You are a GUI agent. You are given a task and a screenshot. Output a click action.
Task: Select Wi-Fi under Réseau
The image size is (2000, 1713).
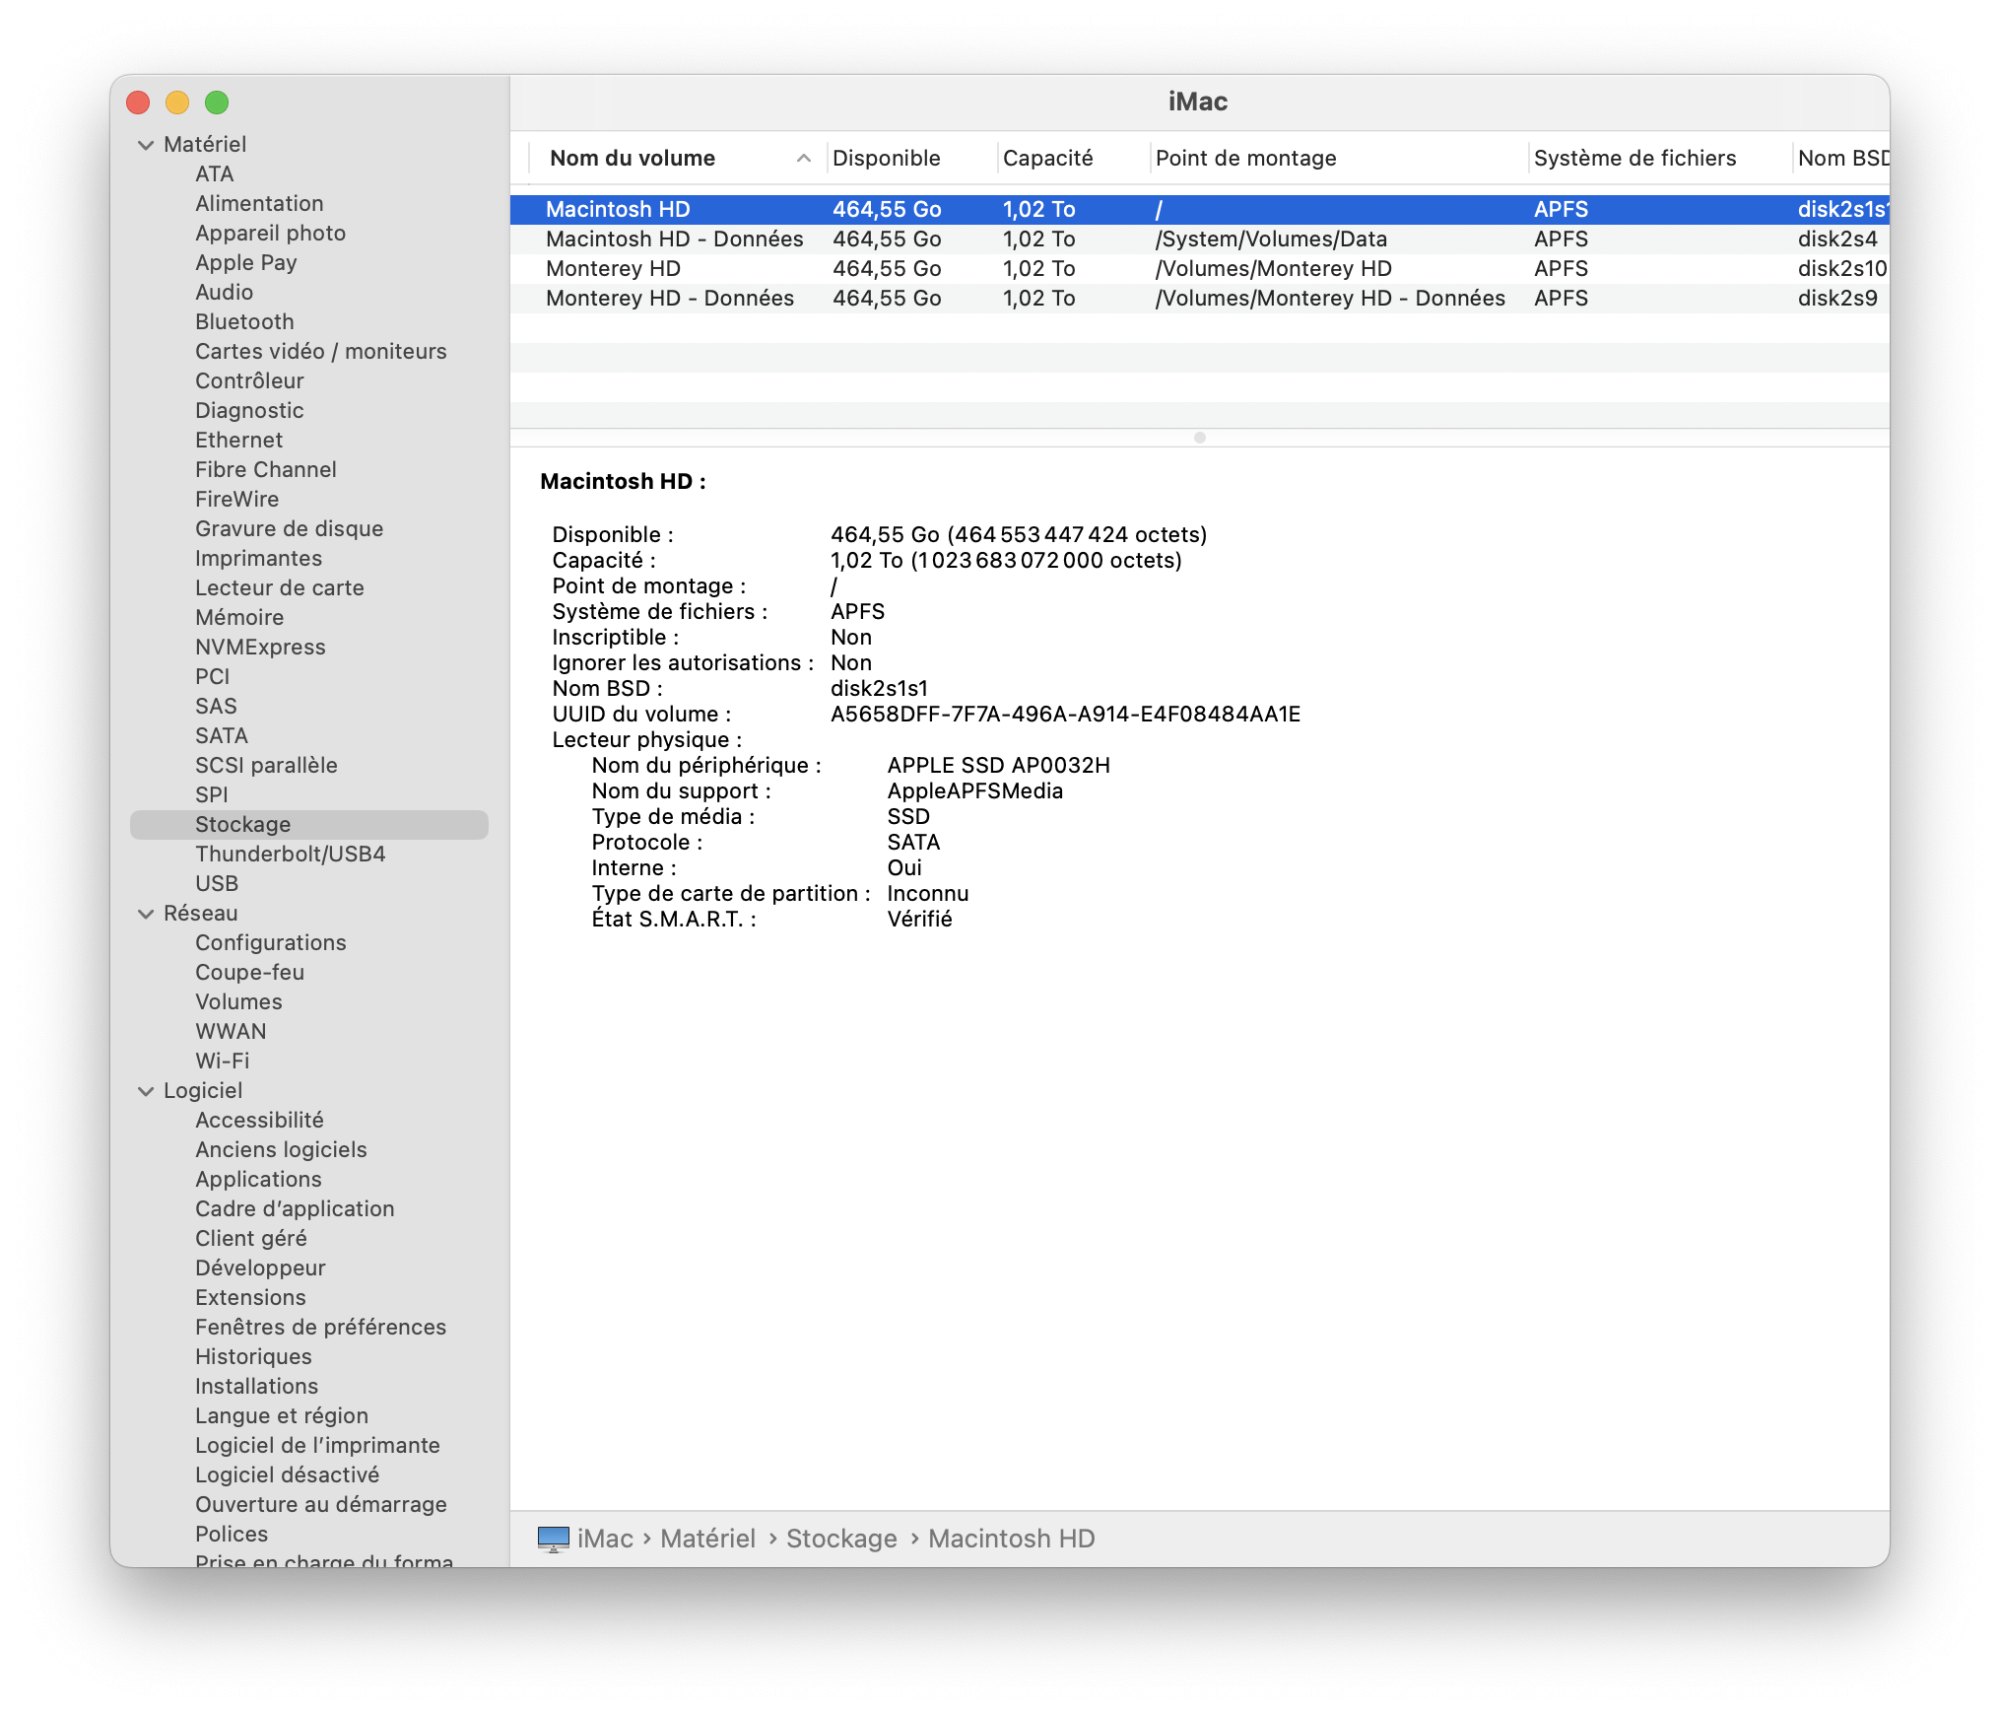click(222, 1061)
